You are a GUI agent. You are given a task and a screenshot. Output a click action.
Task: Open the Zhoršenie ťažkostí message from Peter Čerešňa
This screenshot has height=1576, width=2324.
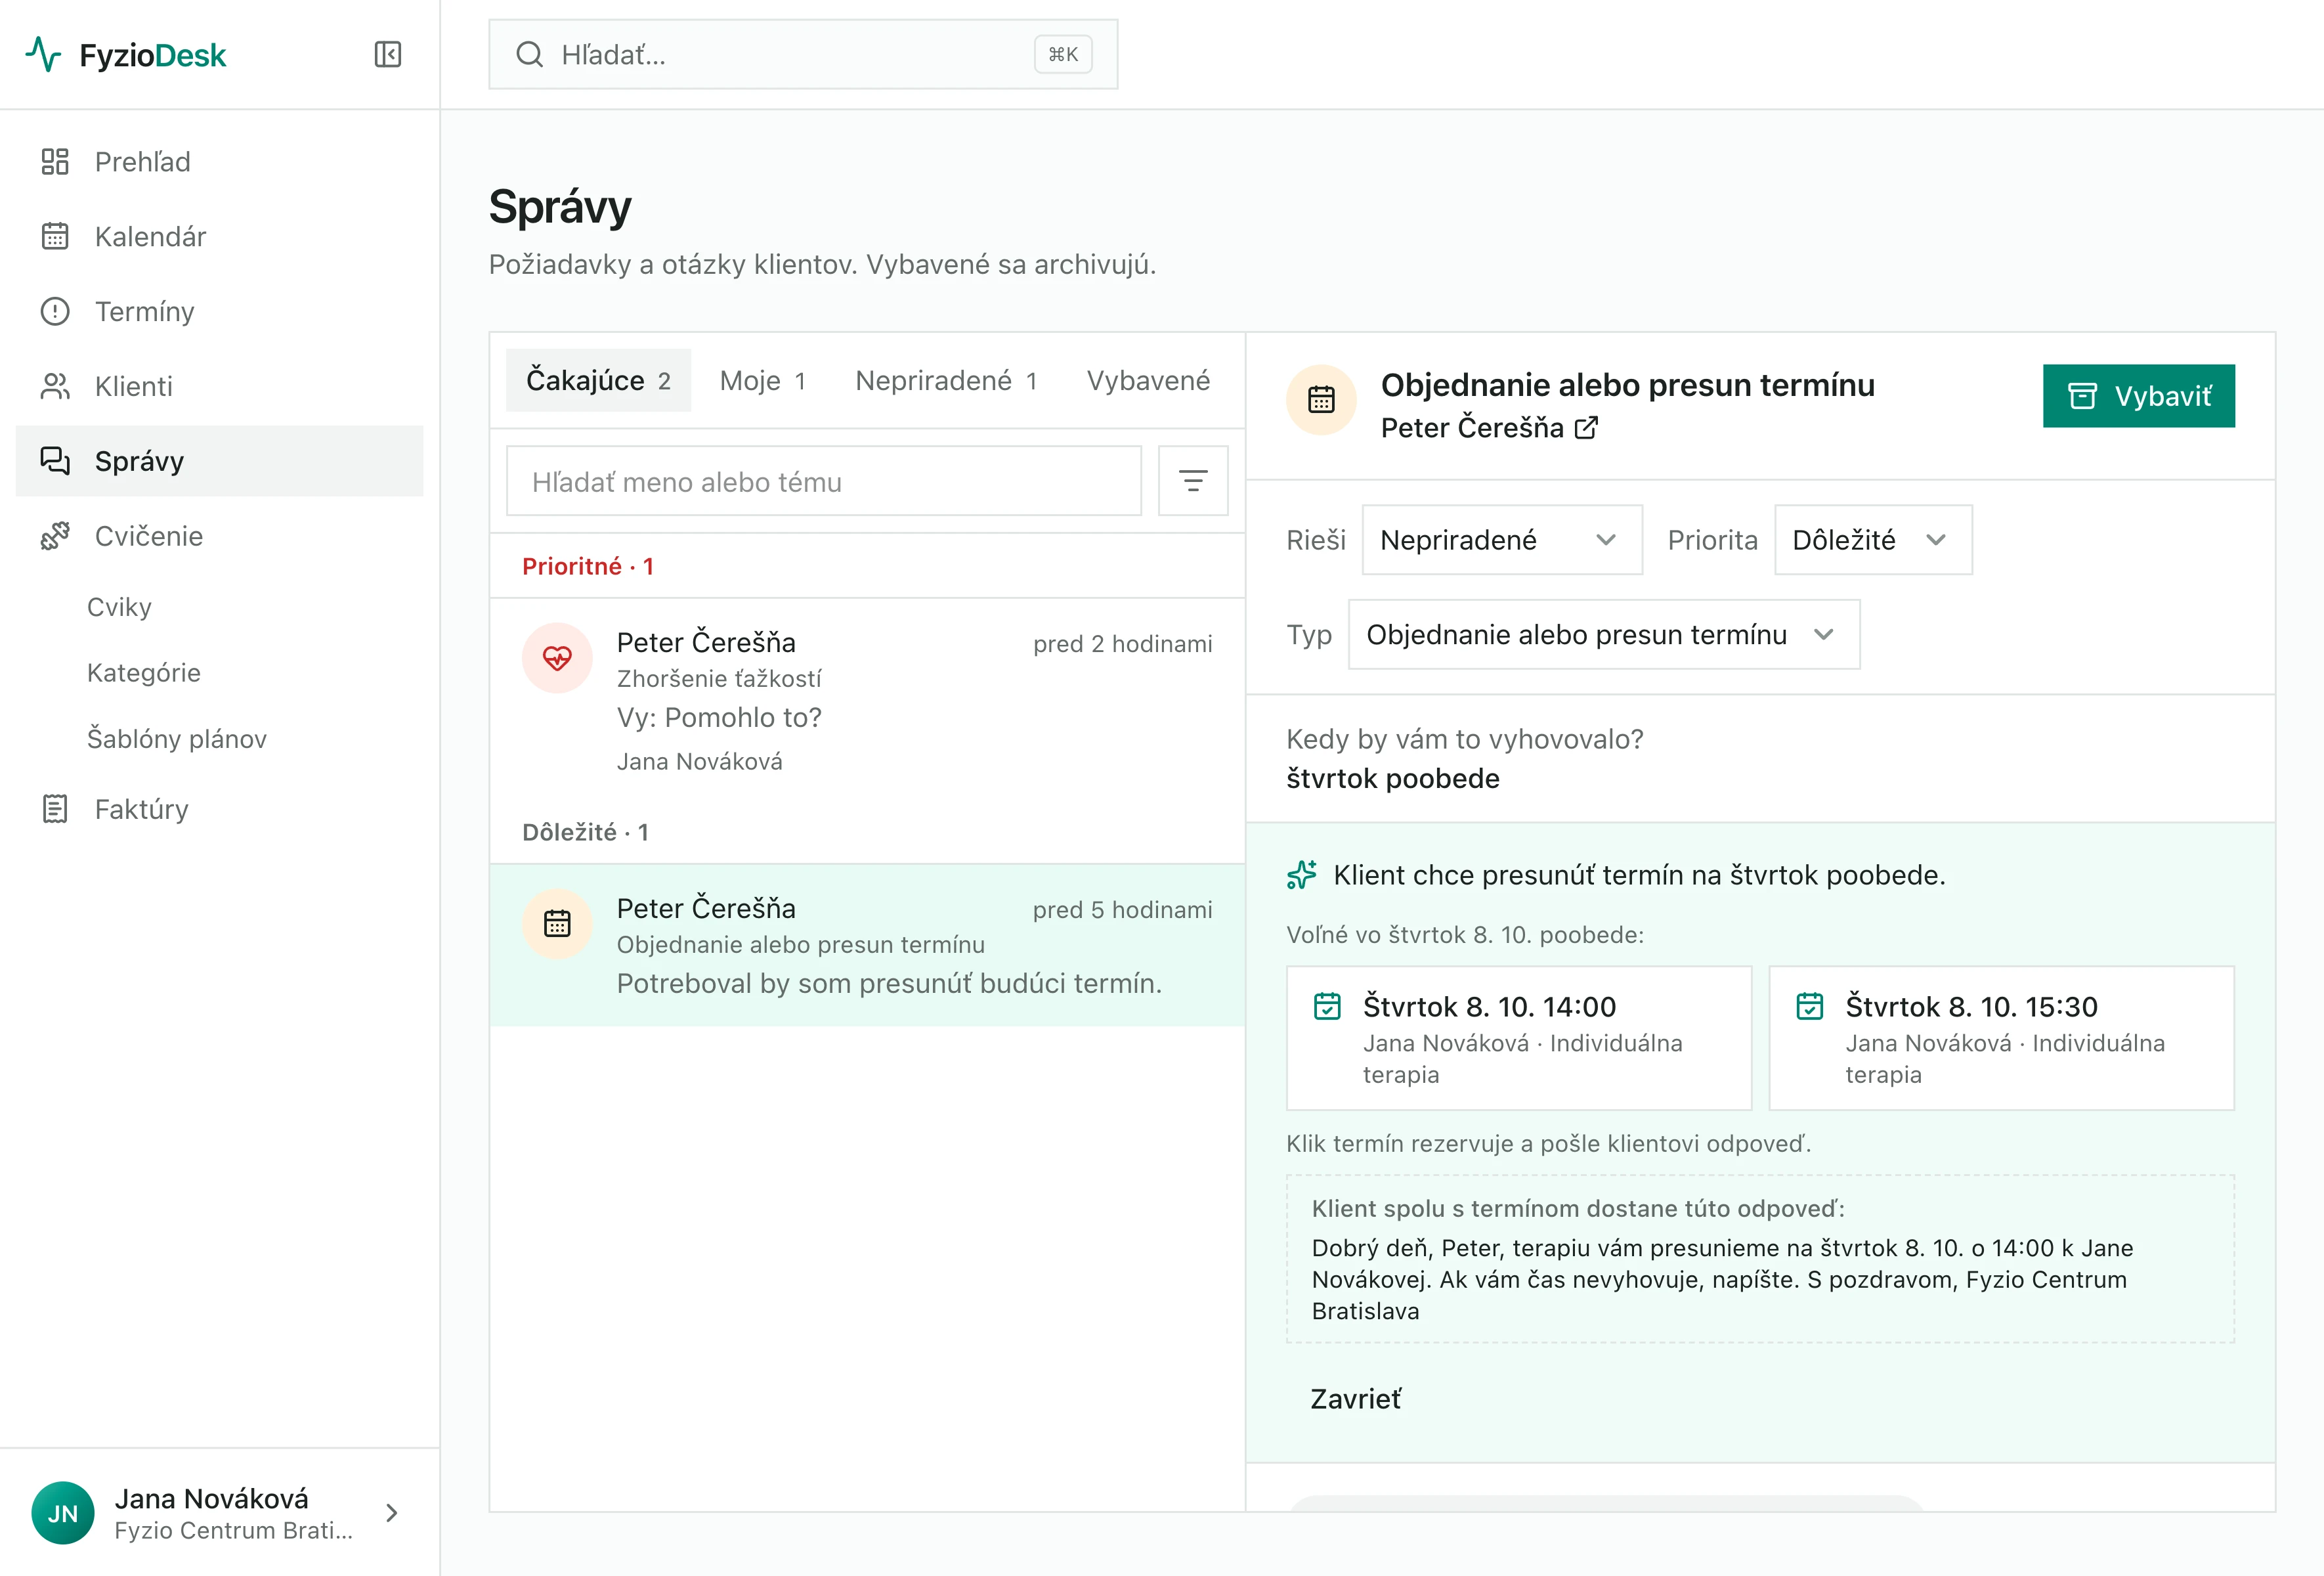pos(867,700)
